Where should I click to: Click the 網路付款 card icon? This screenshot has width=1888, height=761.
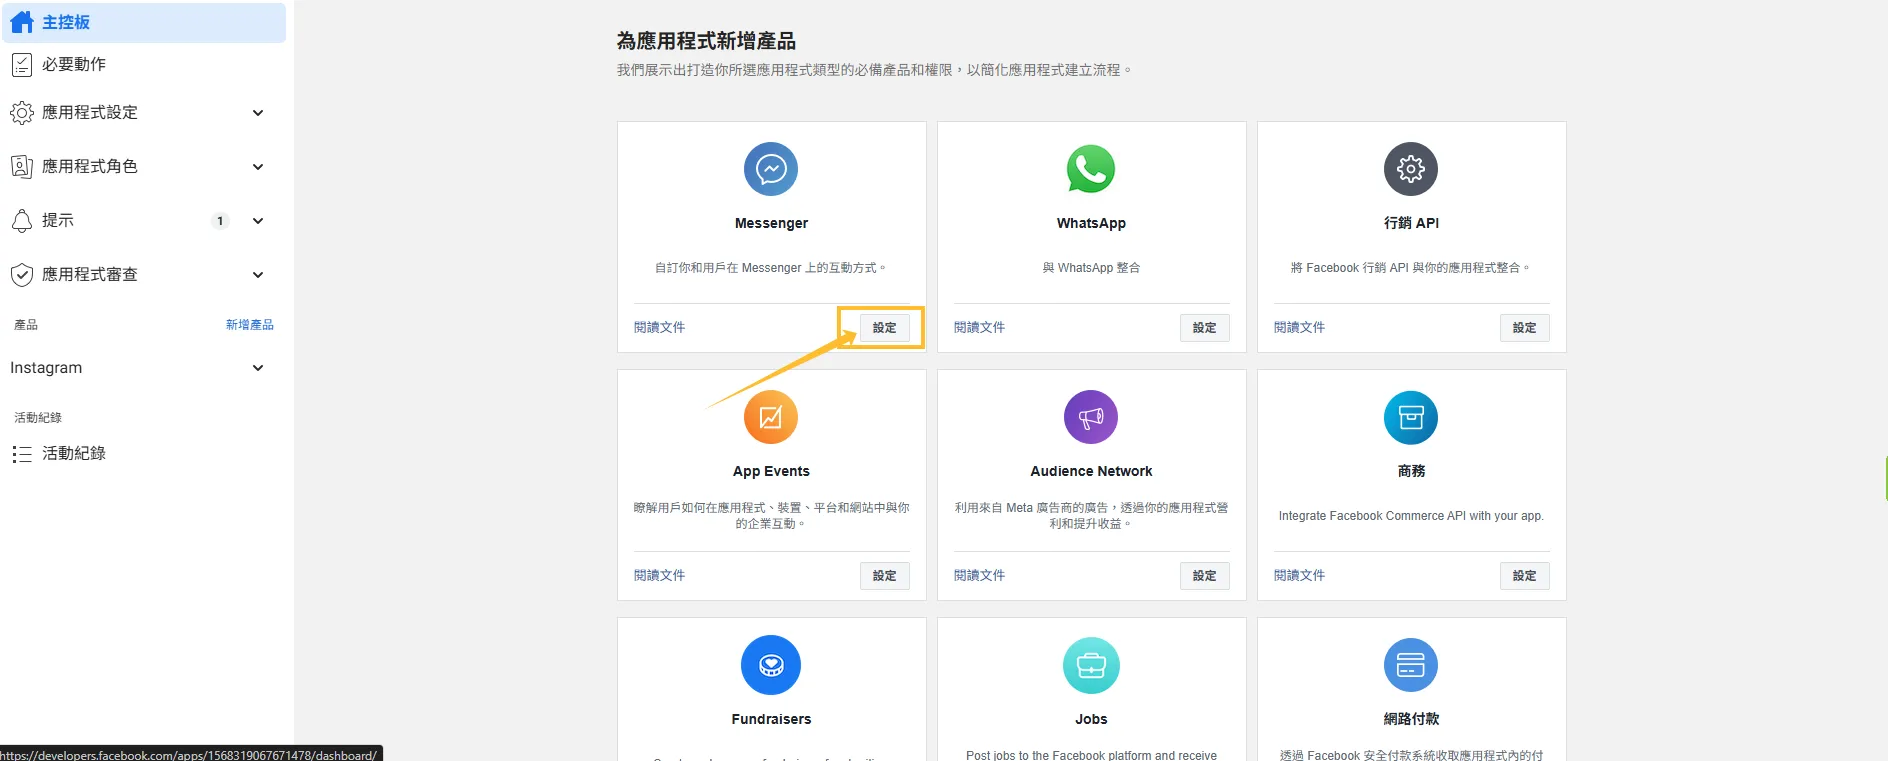(x=1411, y=665)
